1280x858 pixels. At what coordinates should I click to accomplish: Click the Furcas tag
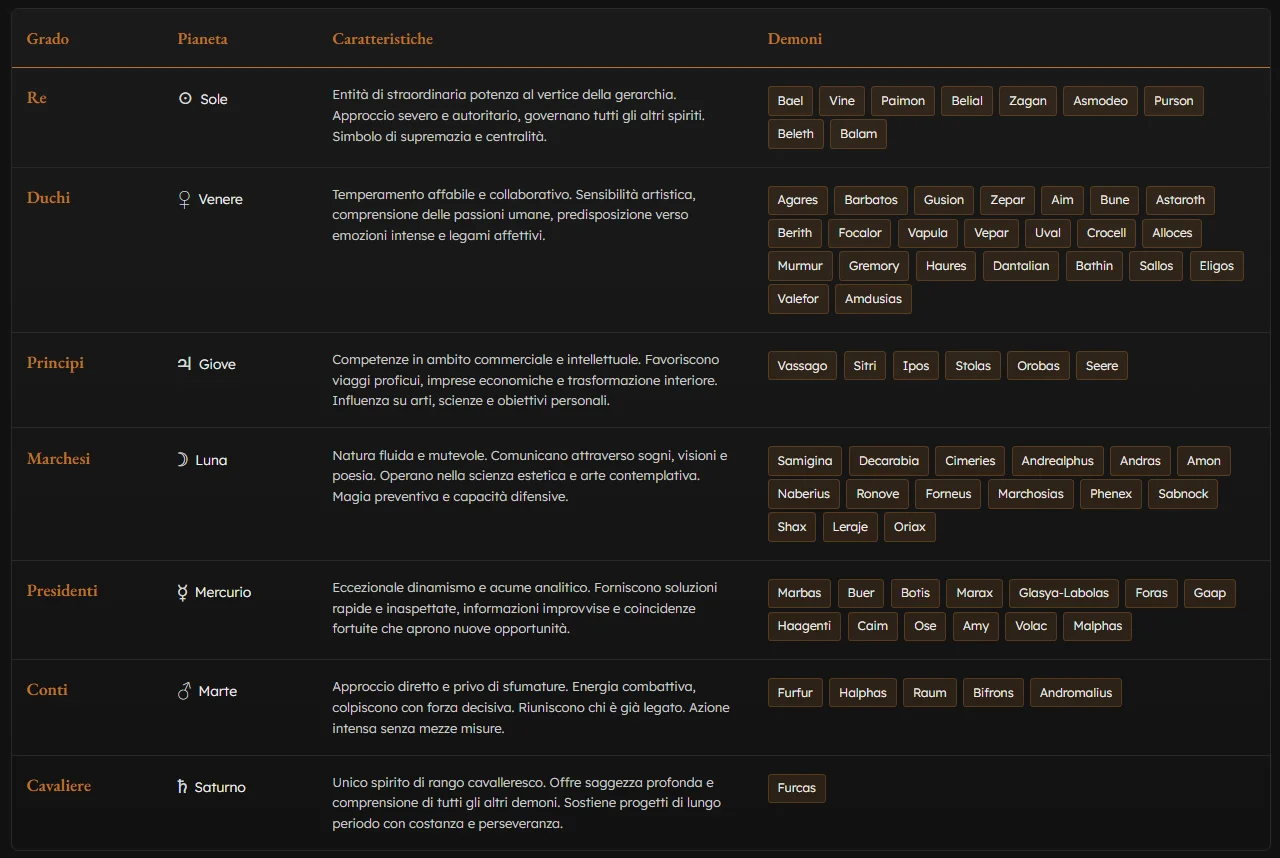click(797, 788)
